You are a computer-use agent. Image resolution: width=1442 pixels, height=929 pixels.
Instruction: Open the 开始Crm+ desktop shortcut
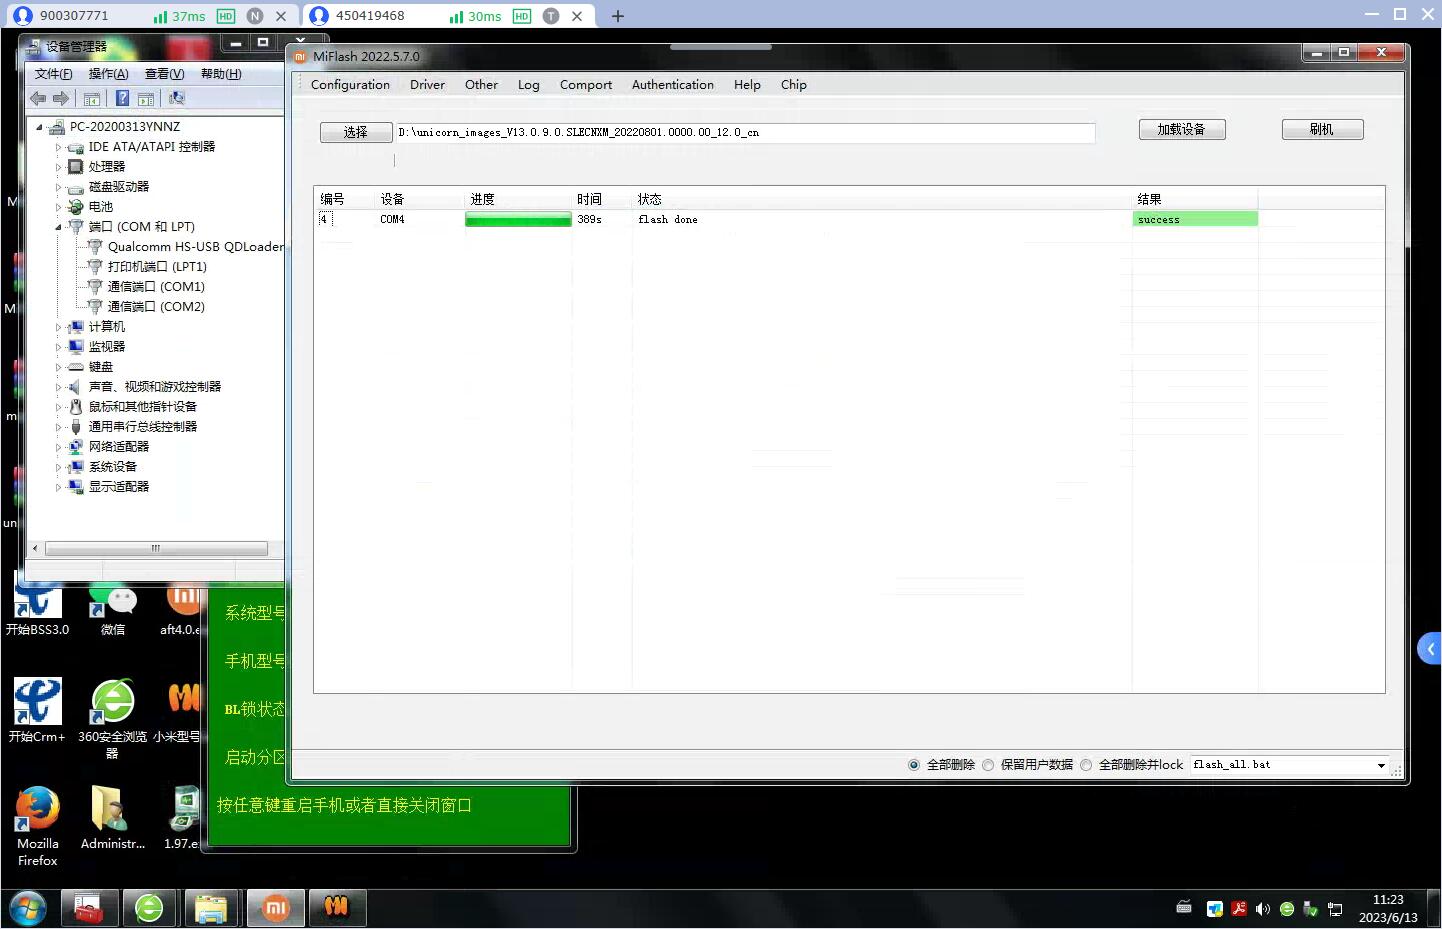(38, 710)
